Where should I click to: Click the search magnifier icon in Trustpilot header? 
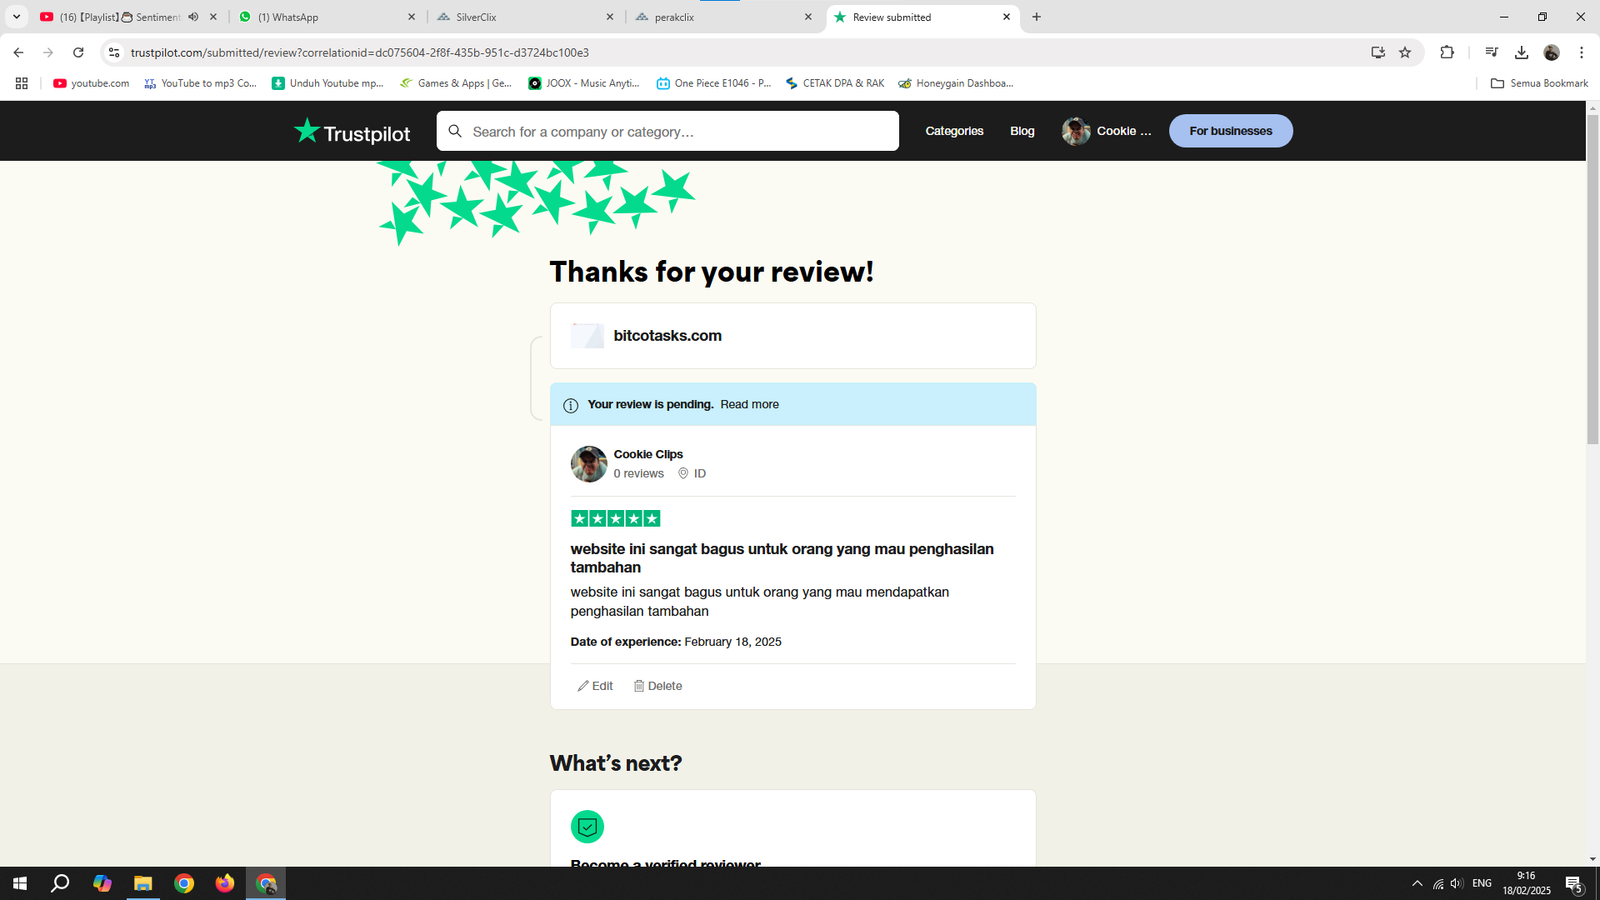pyautogui.click(x=455, y=131)
